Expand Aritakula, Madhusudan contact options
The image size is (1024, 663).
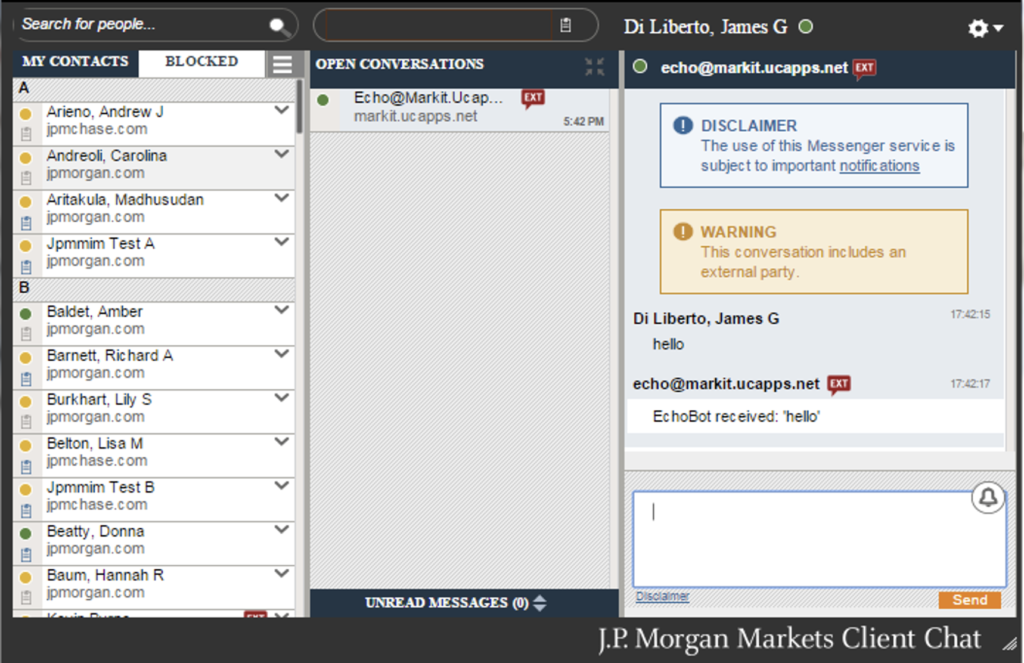281,197
